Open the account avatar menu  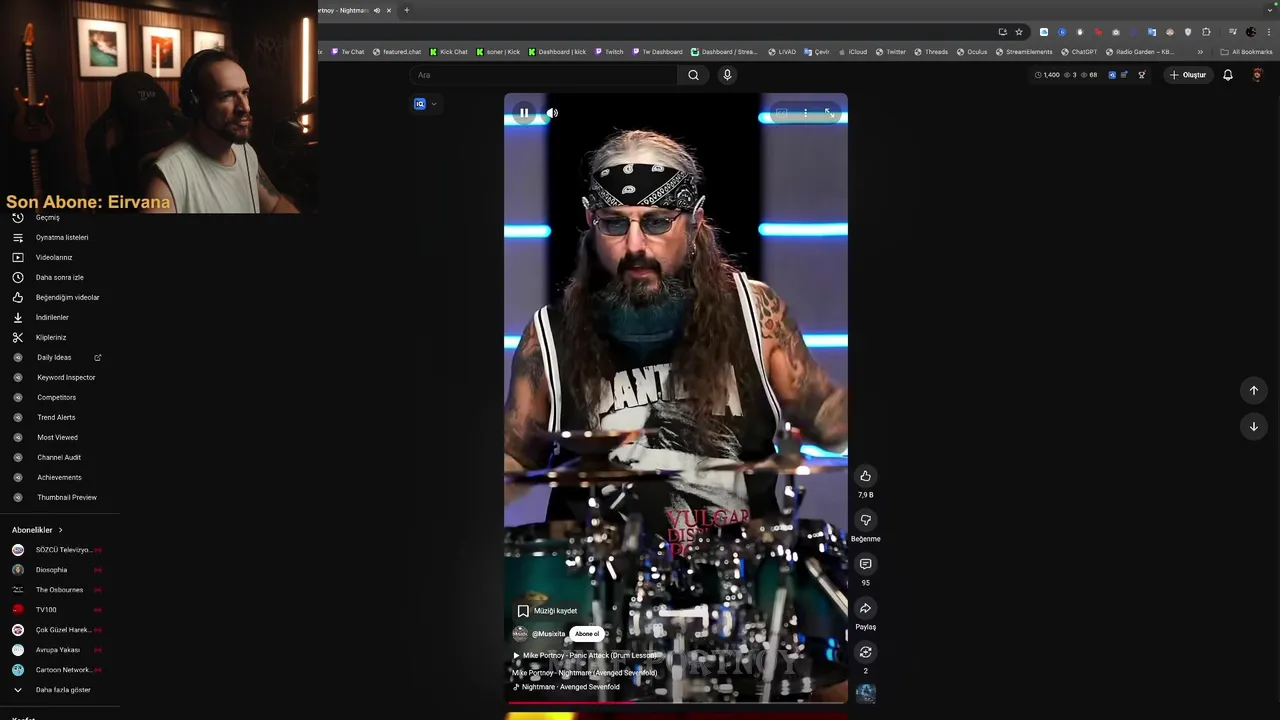1257,75
